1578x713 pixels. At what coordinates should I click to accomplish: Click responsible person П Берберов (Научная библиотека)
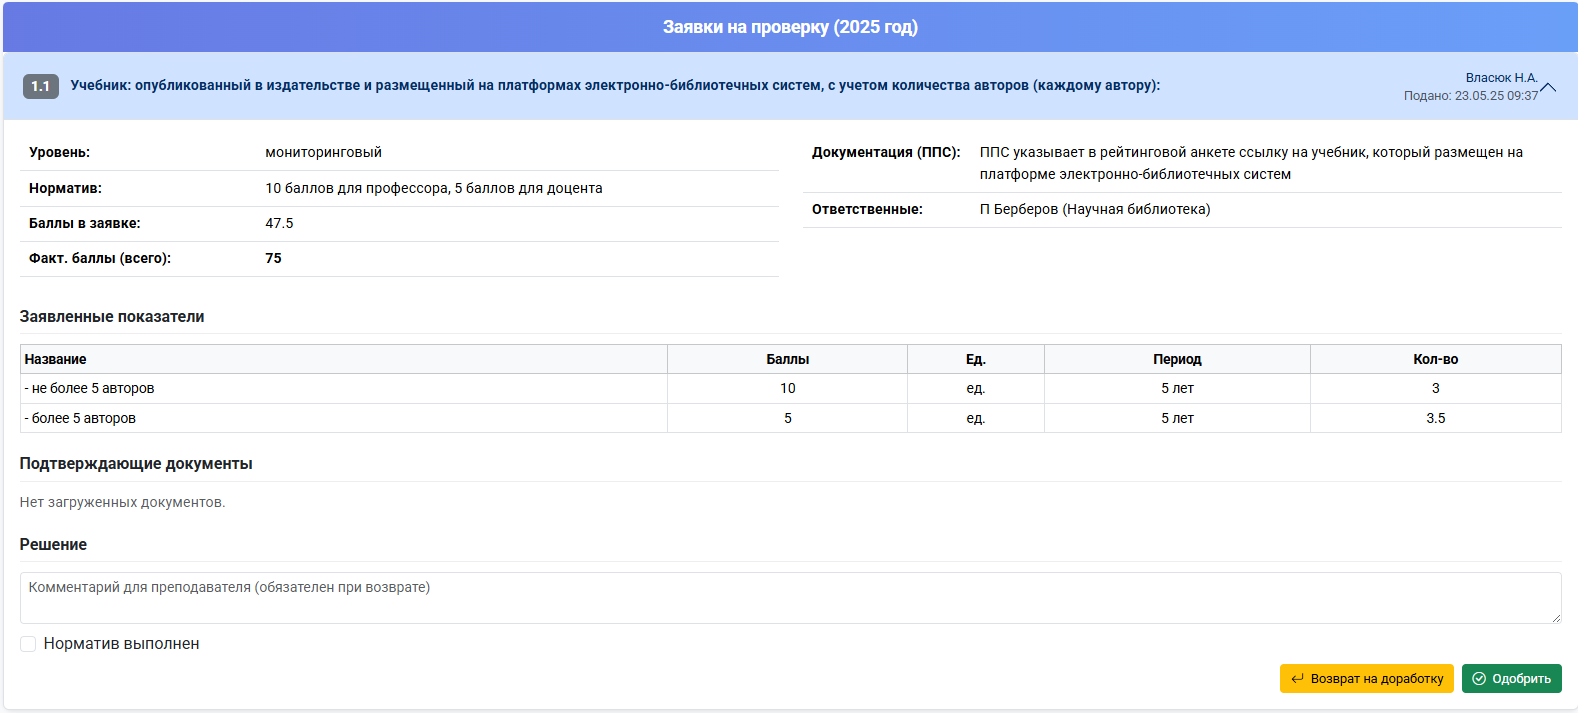(x=1095, y=209)
